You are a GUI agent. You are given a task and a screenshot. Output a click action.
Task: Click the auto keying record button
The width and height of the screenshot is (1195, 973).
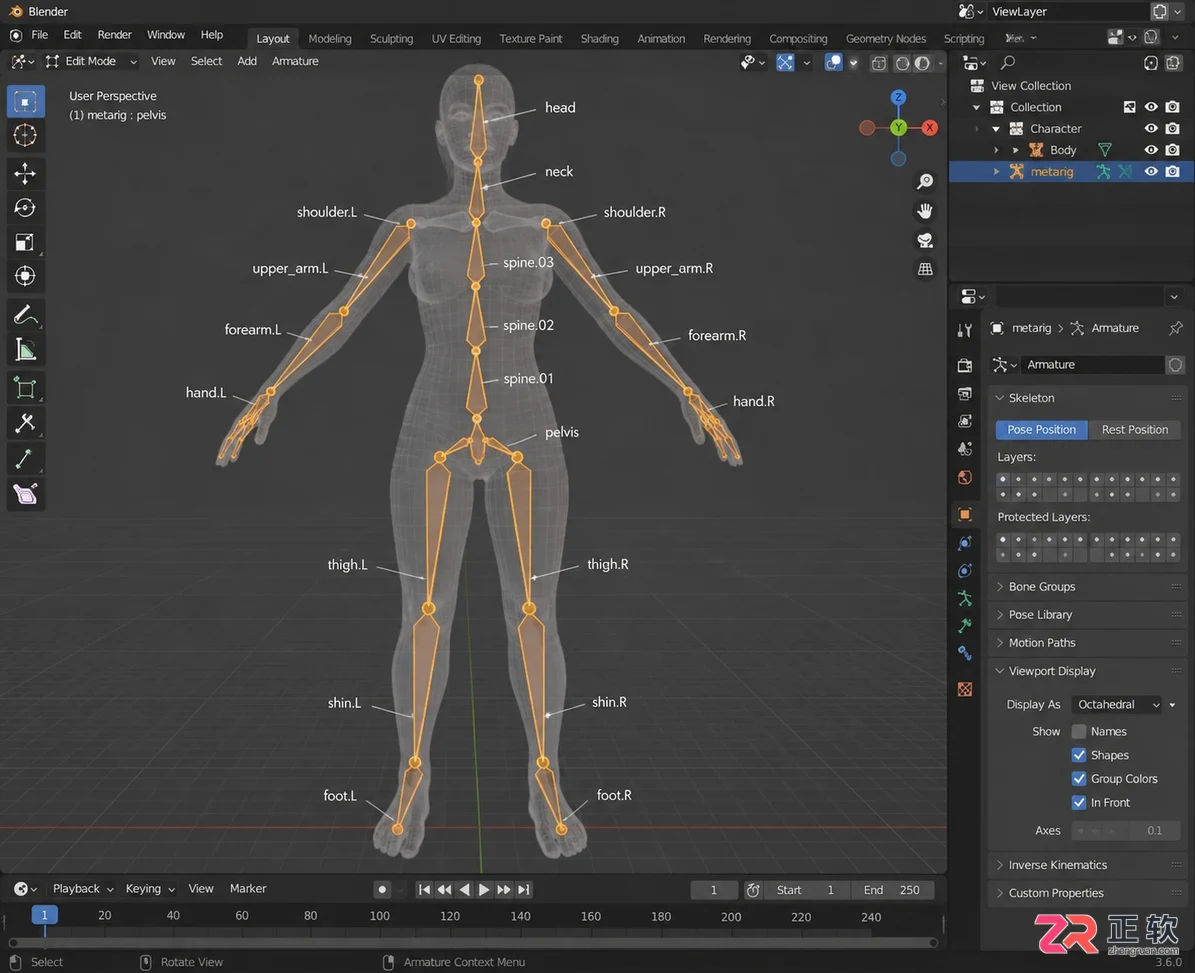coord(382,889)
